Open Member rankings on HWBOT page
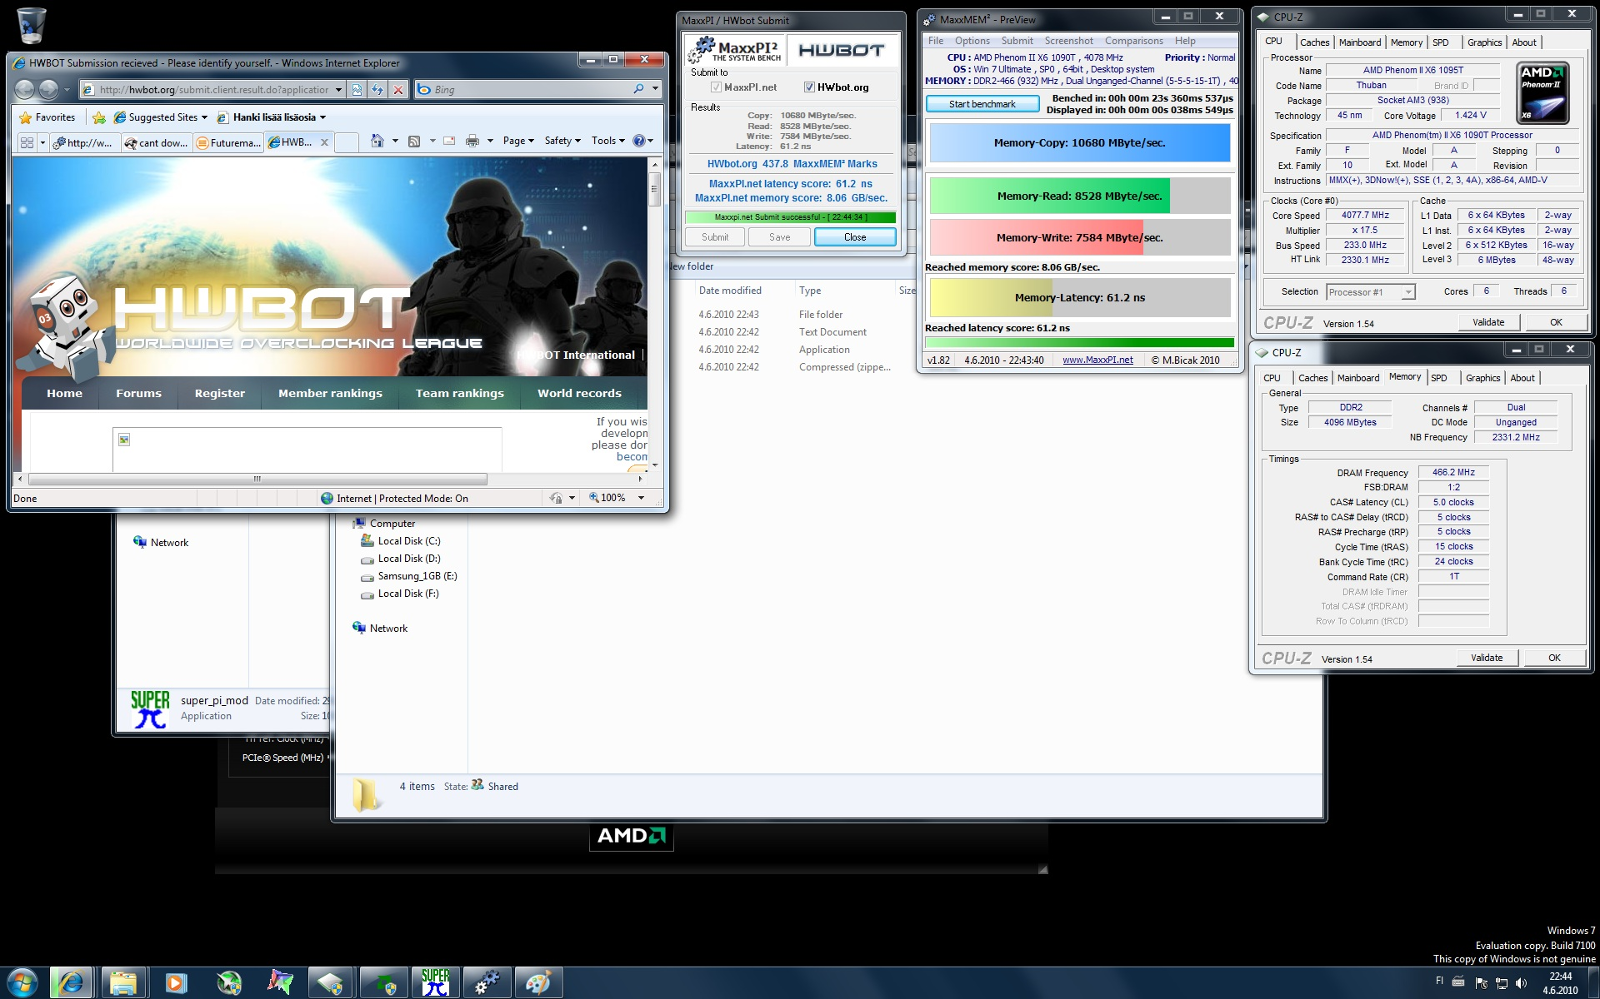 point(330,394)
